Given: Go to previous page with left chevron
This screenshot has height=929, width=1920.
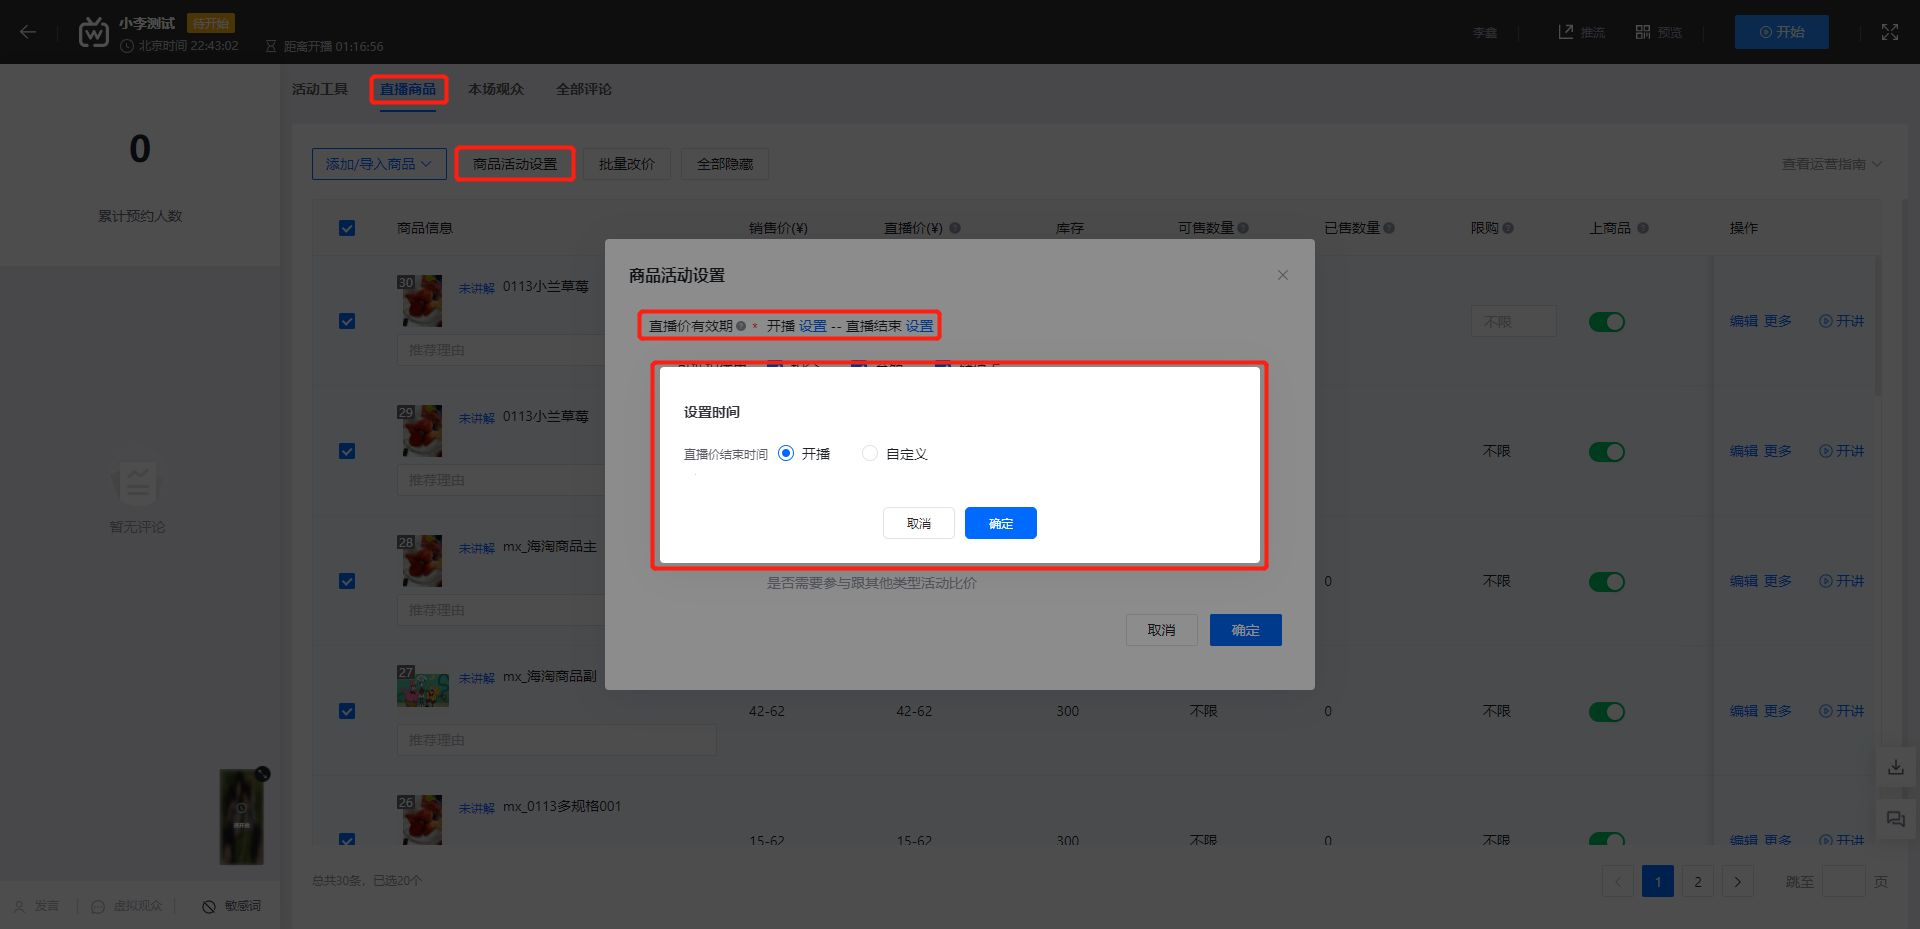Looking at the screenshot, I should (1618, 881).
